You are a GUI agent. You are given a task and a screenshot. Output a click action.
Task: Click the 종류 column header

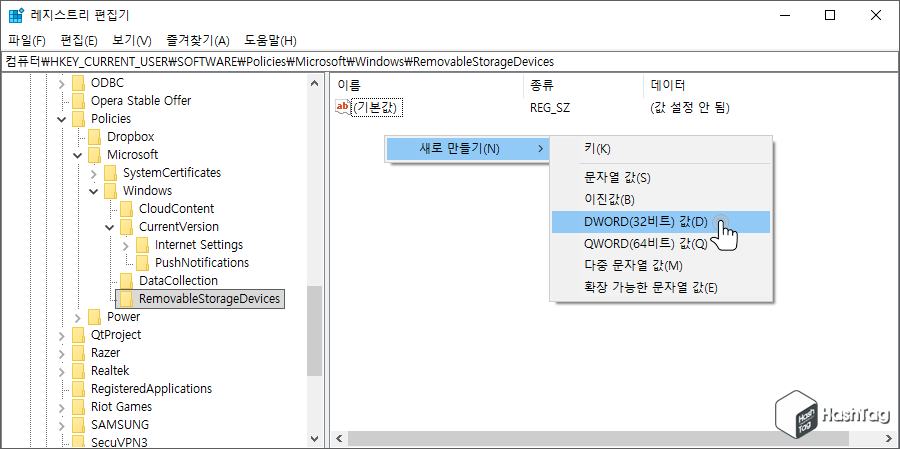[584, 86]
